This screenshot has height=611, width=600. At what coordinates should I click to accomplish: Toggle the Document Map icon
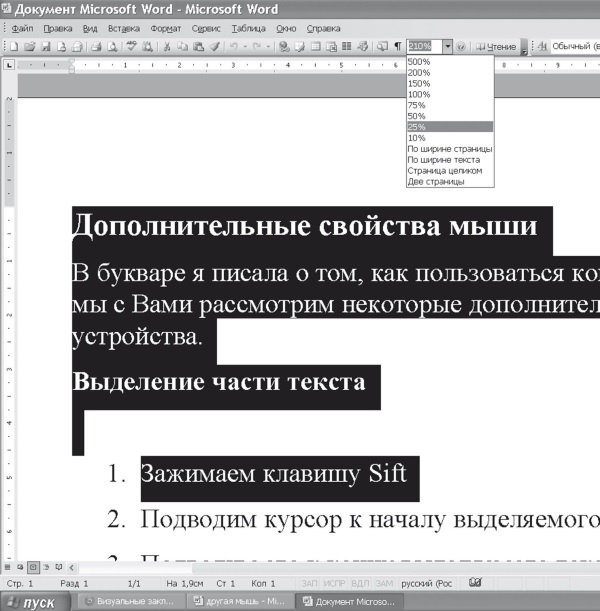pos(382,47)
